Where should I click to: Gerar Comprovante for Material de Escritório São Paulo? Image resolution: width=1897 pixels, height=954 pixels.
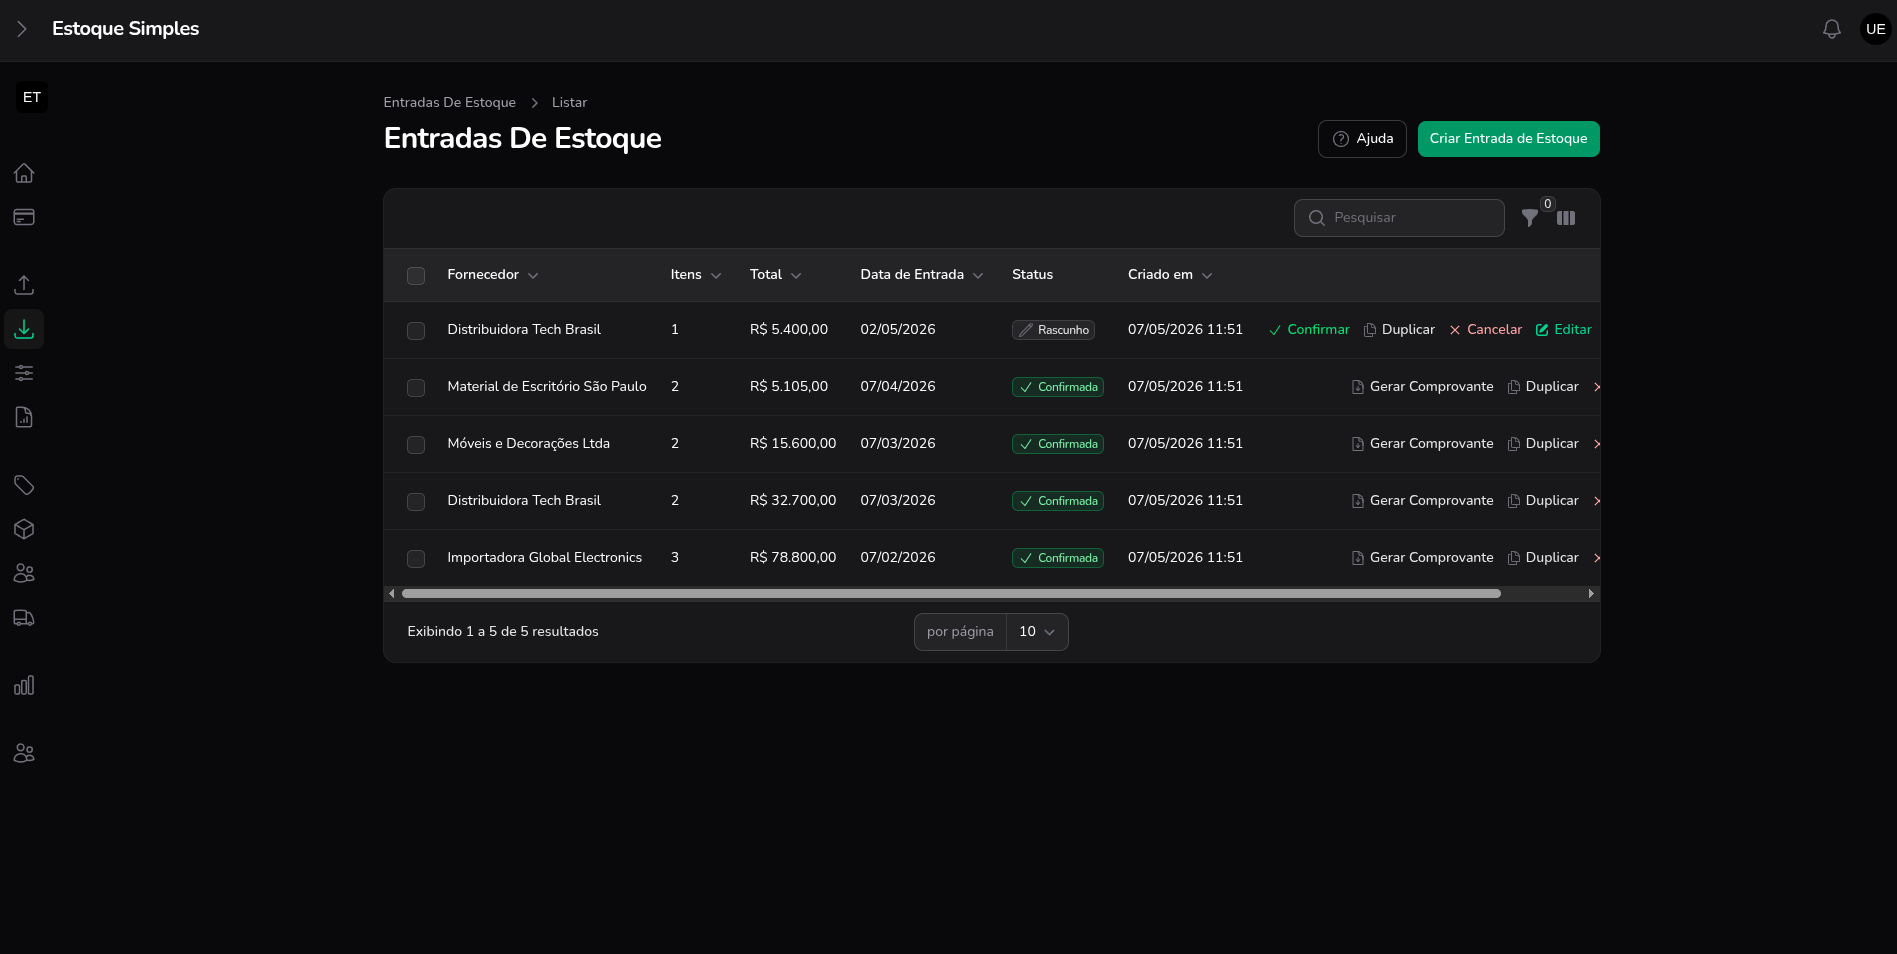(x=1422, y=387)
